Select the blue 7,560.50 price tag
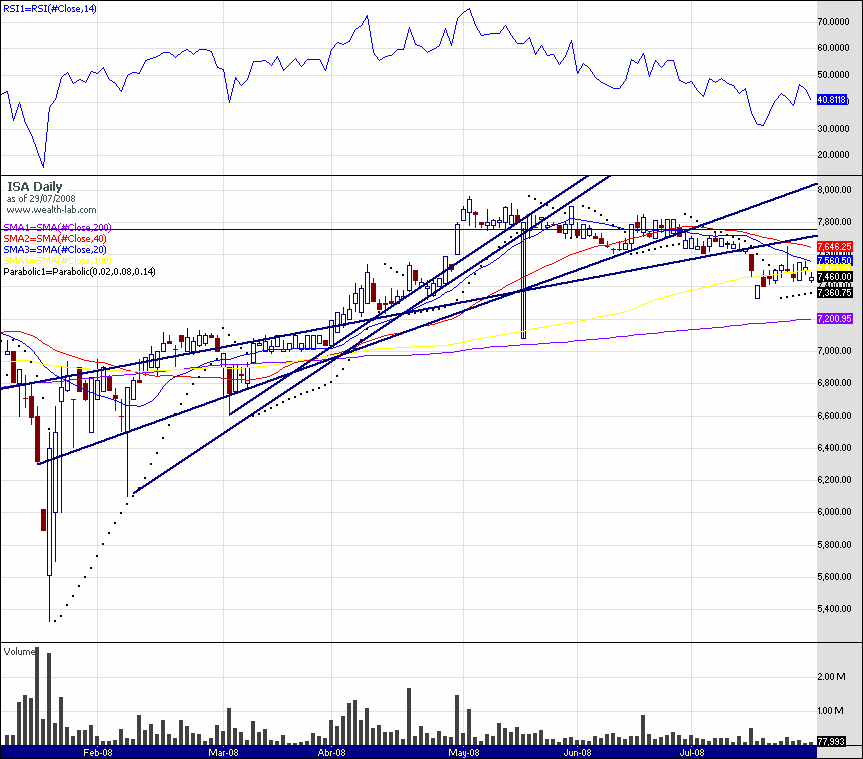This screenshot has width=863, height=759. pyautogui.click(x=835, y=260)
